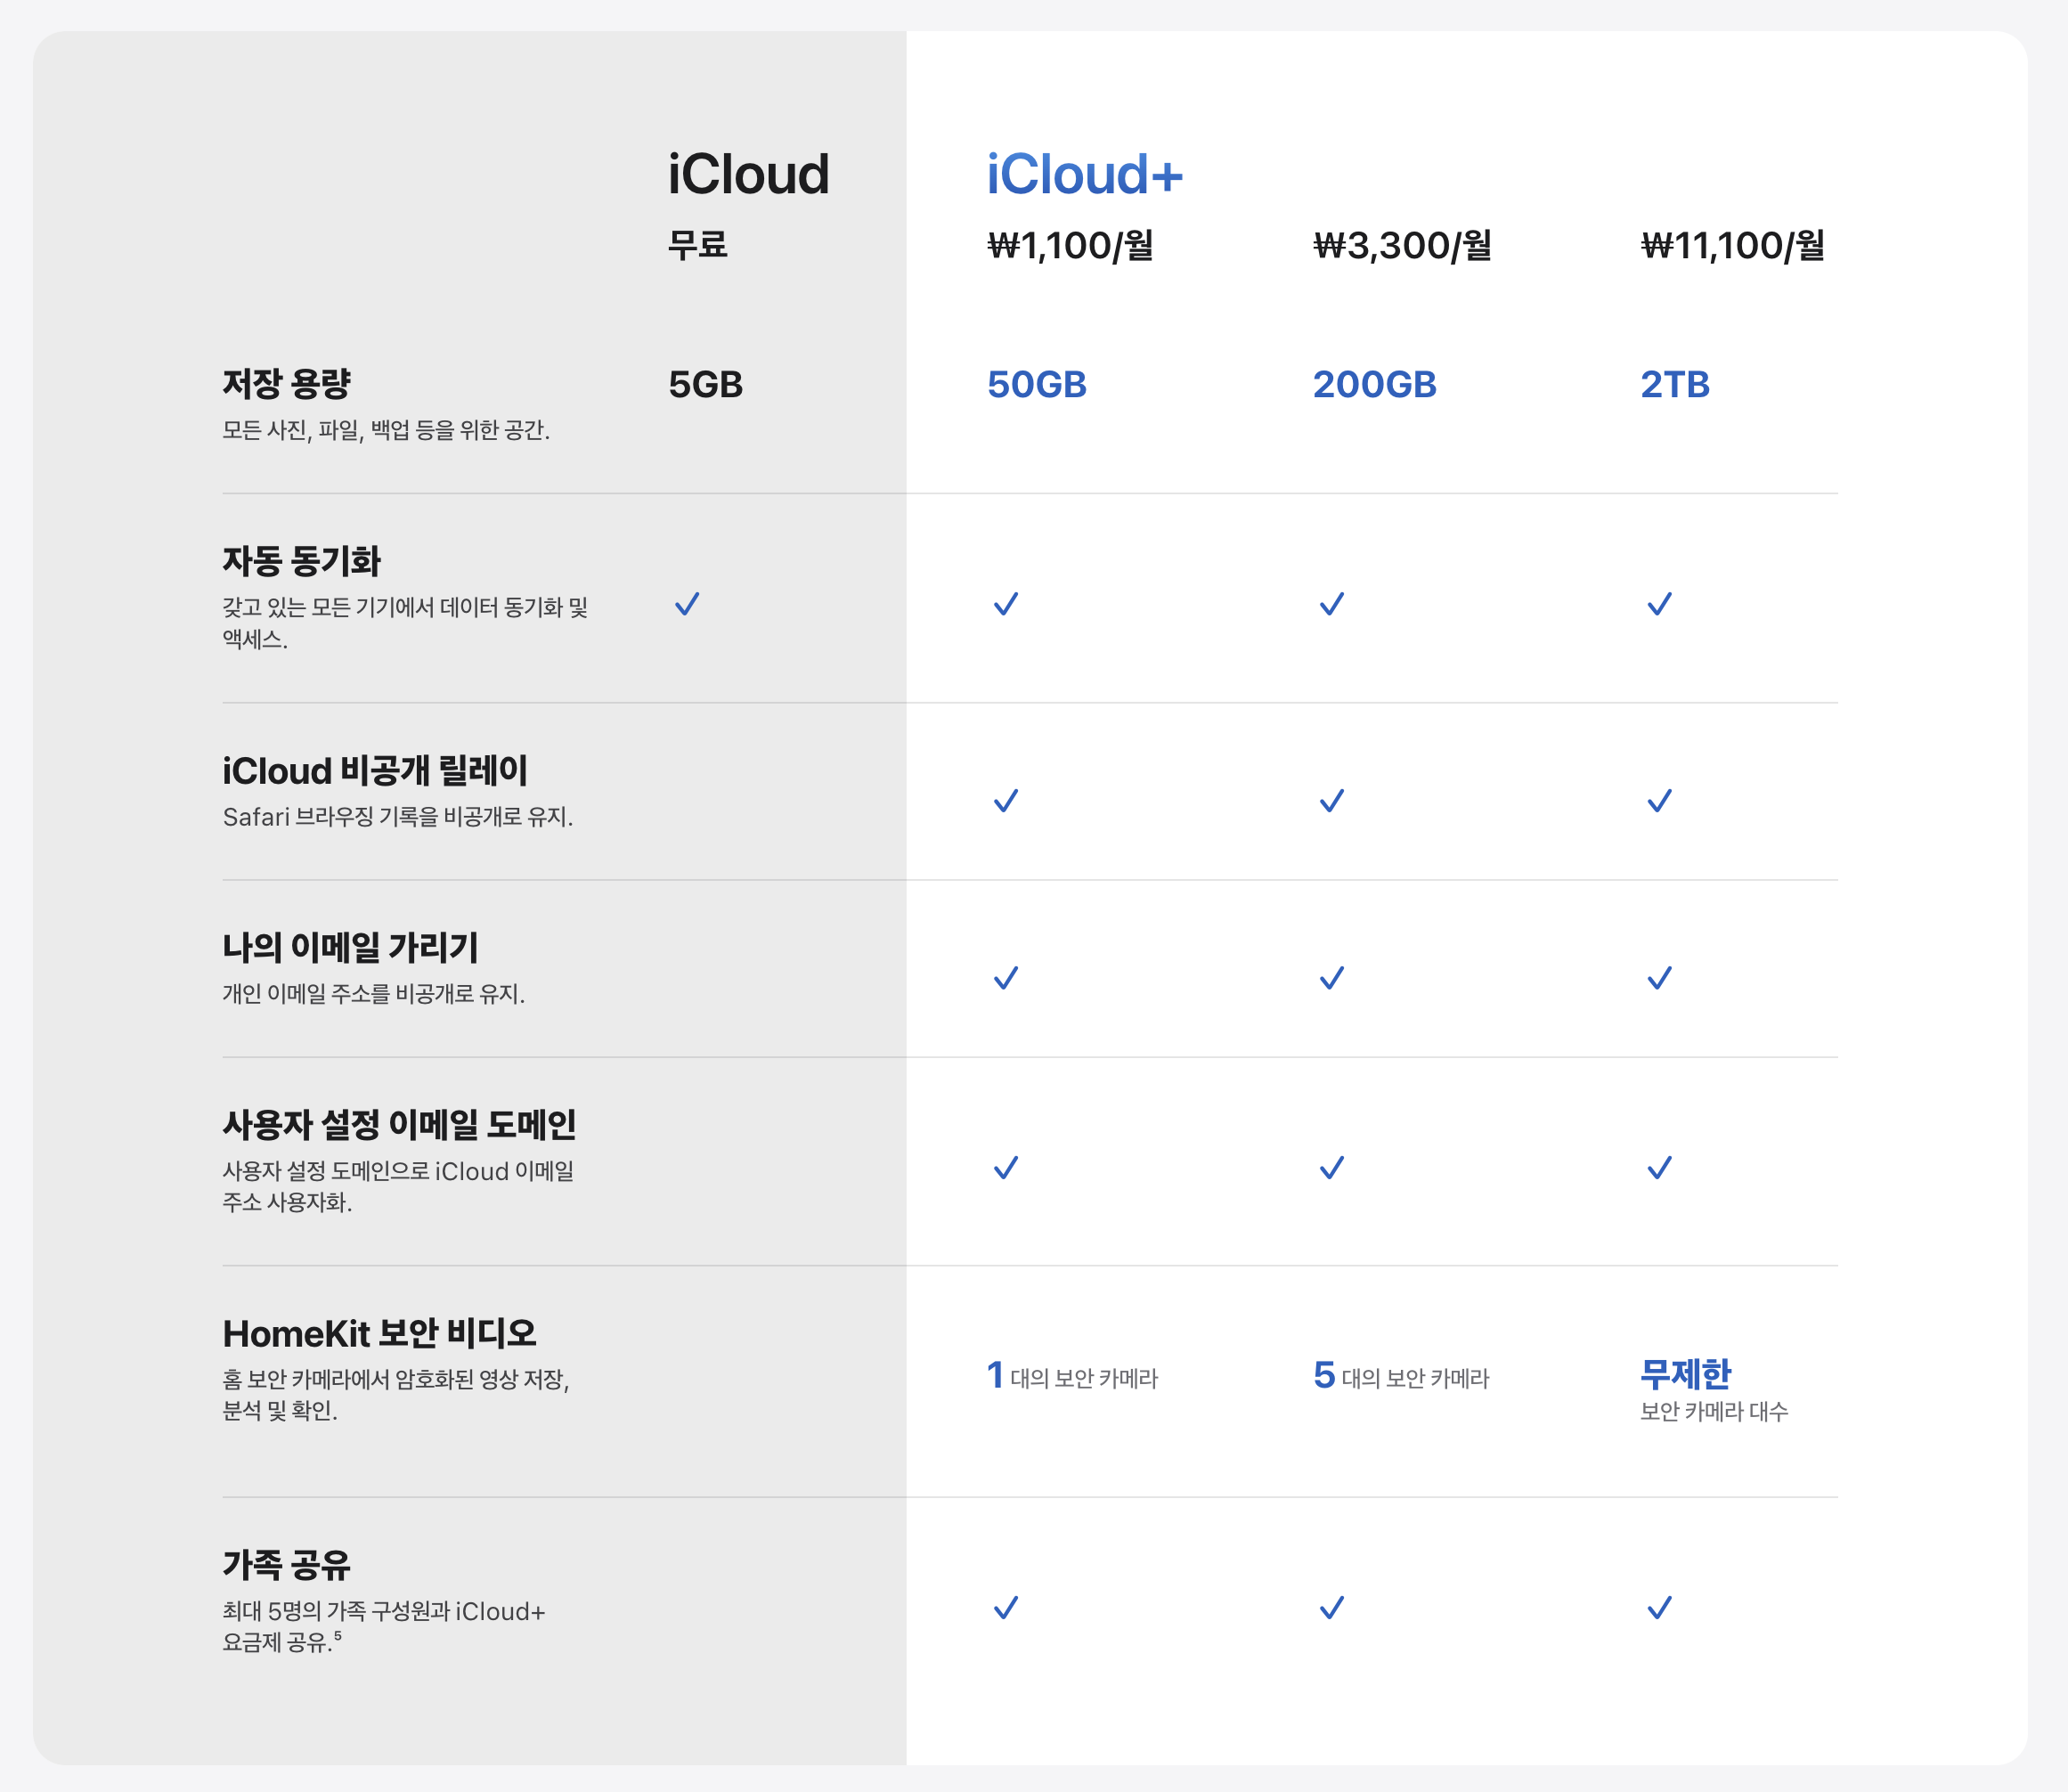Select the ₩1,100/월 price
Image resolution: width=2068 pixels, height=1792 pixels.
pyautogui.click(x=1071, y=245)
